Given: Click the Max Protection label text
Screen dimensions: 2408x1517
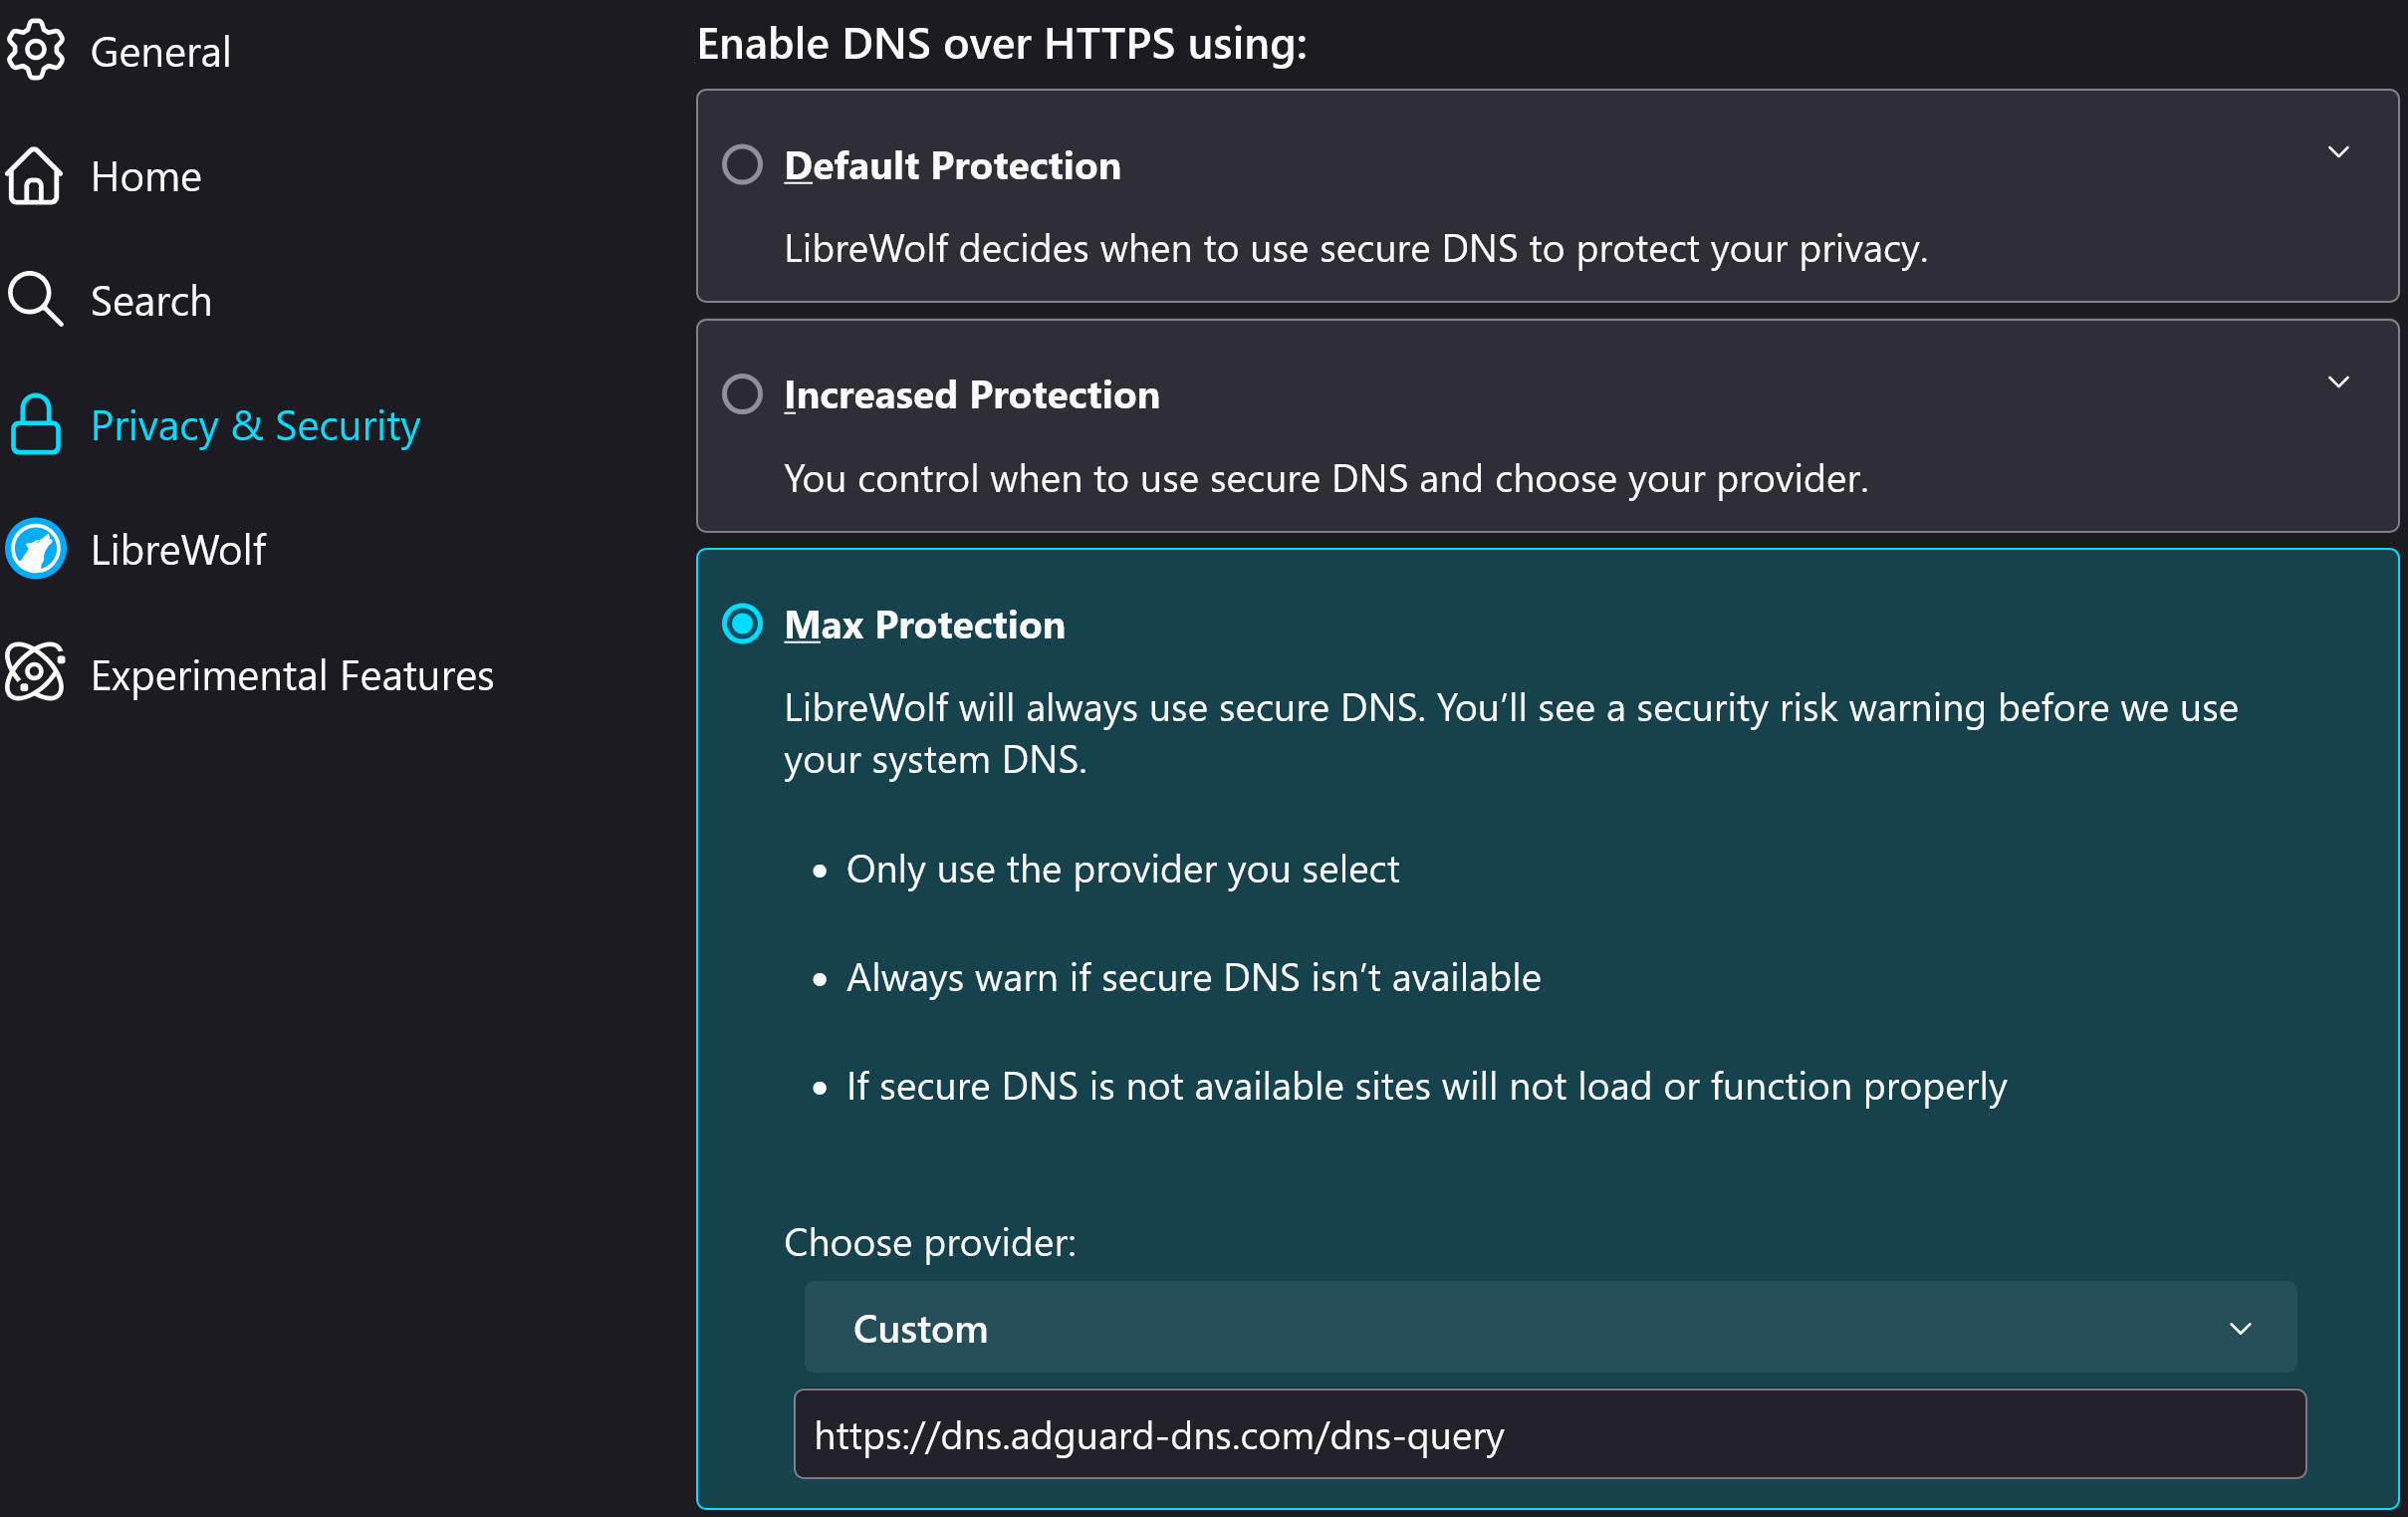Looking at the screenshot, I should (x=924, y=625).
